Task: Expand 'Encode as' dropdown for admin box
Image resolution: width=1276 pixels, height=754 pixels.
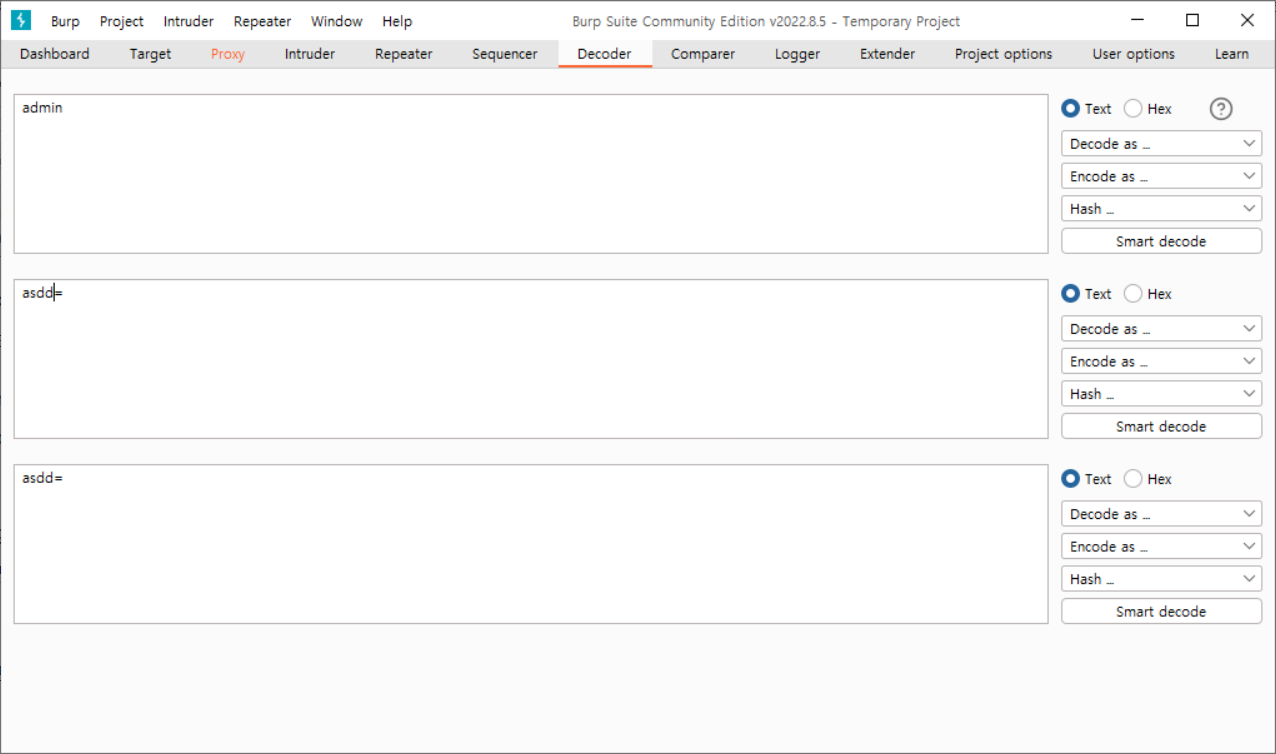Action: point(1161,176)
